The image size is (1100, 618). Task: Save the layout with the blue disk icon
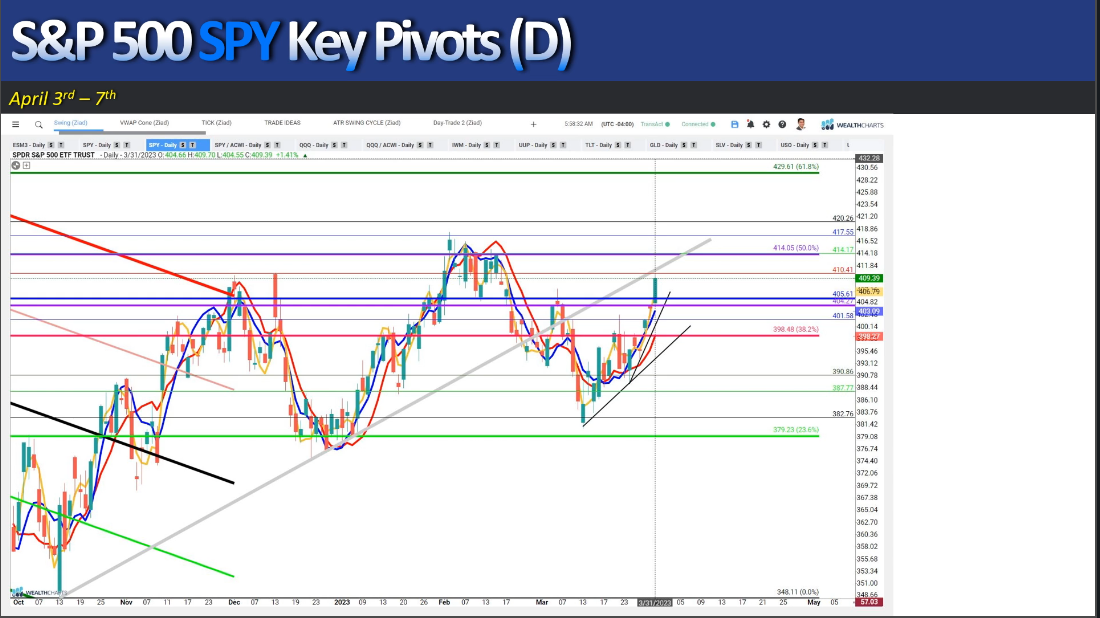735,124
